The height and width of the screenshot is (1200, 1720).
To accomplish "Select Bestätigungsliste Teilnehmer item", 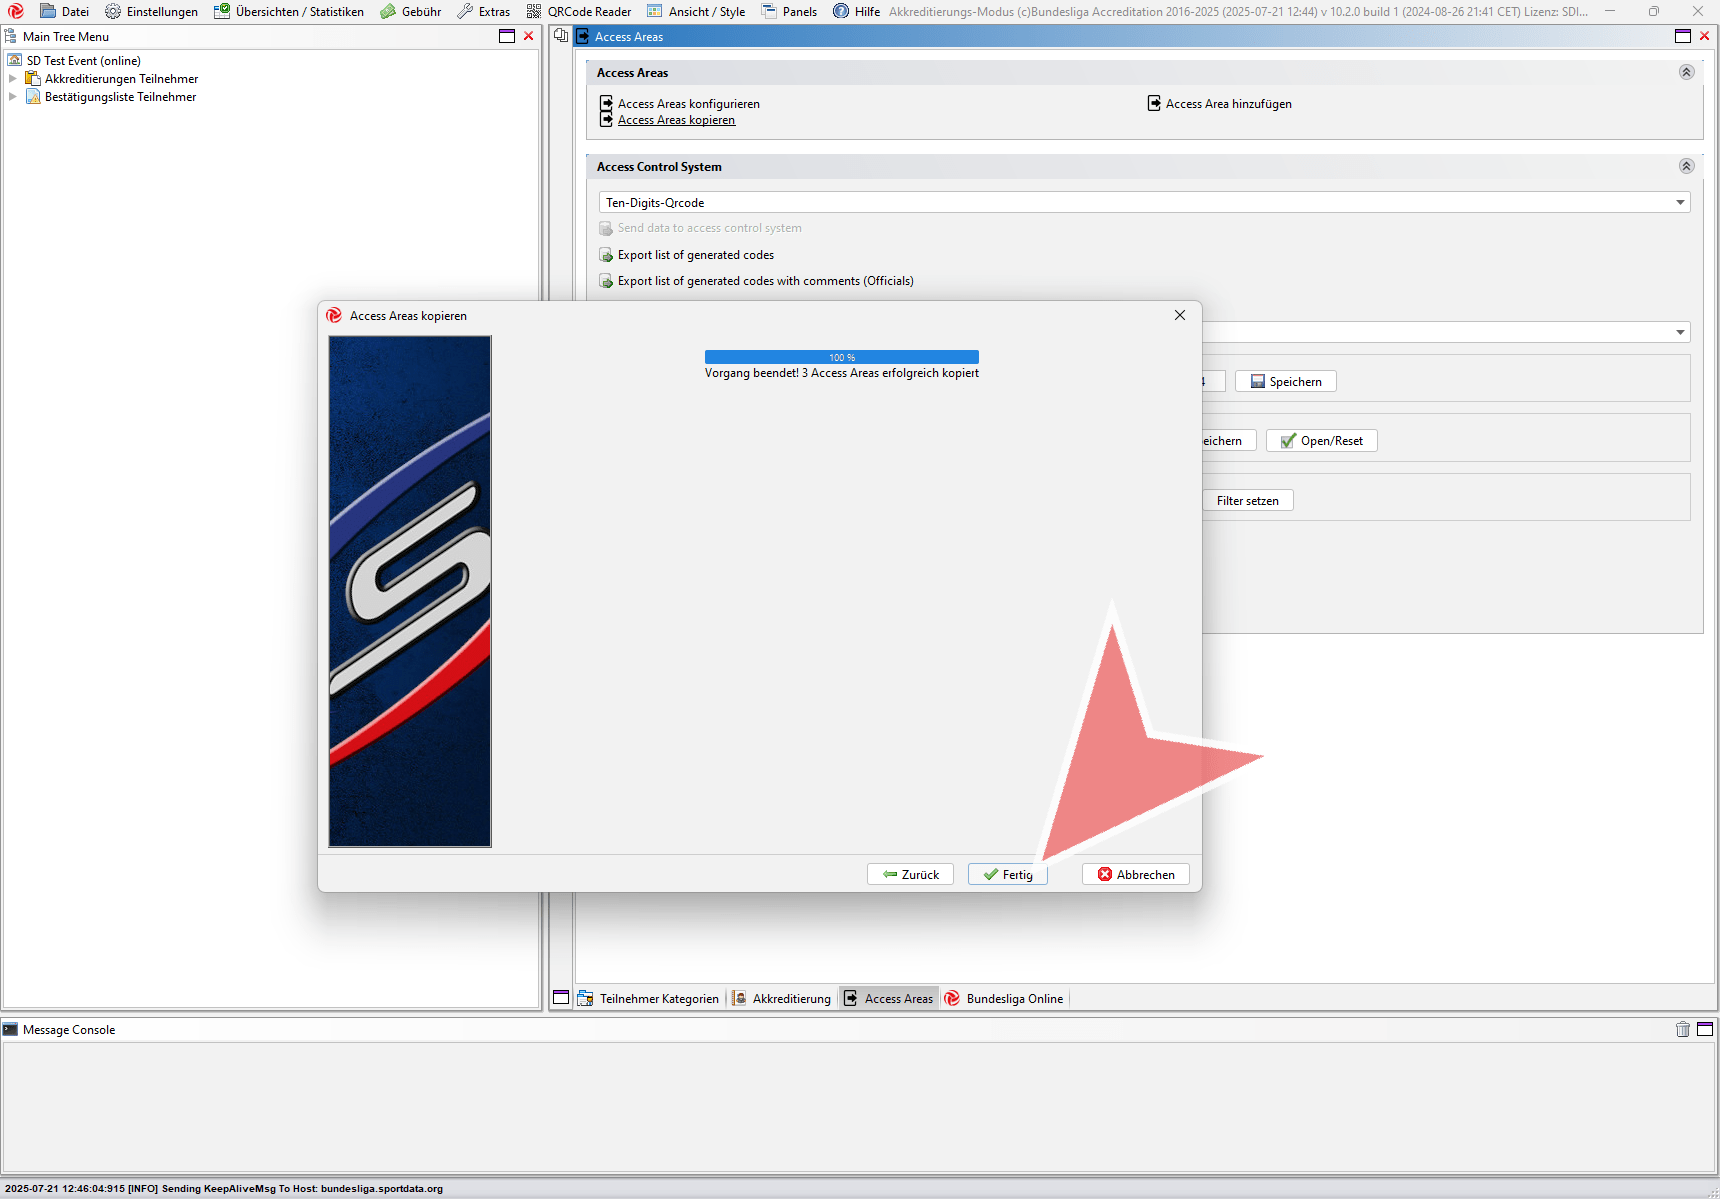I will pyautogui.click(x=120, y=96).
